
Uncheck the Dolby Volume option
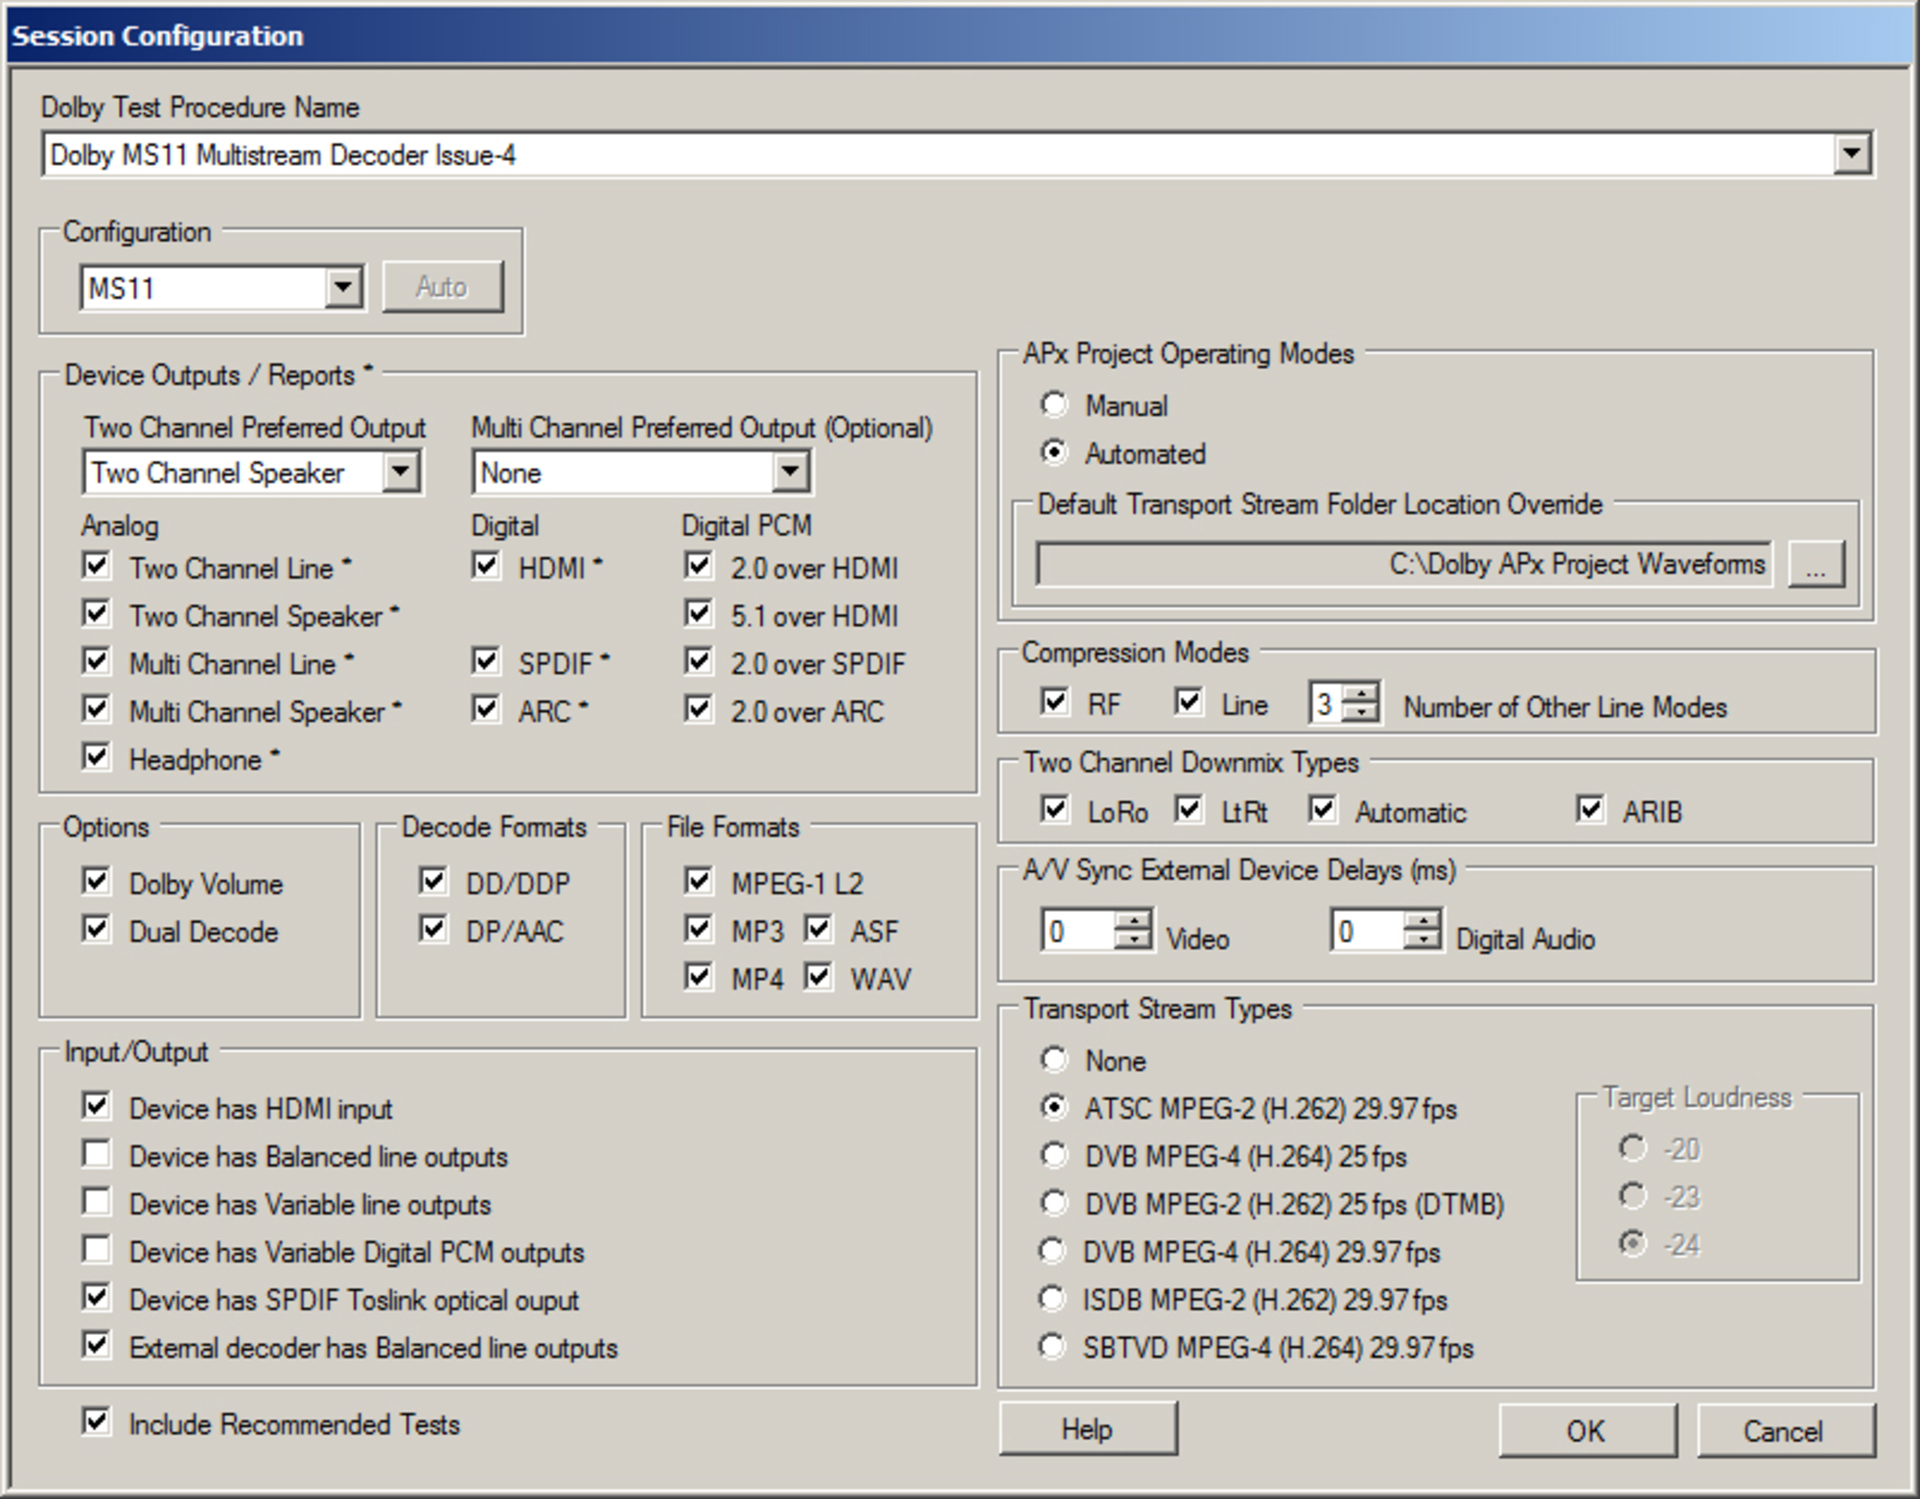[96, 880]
